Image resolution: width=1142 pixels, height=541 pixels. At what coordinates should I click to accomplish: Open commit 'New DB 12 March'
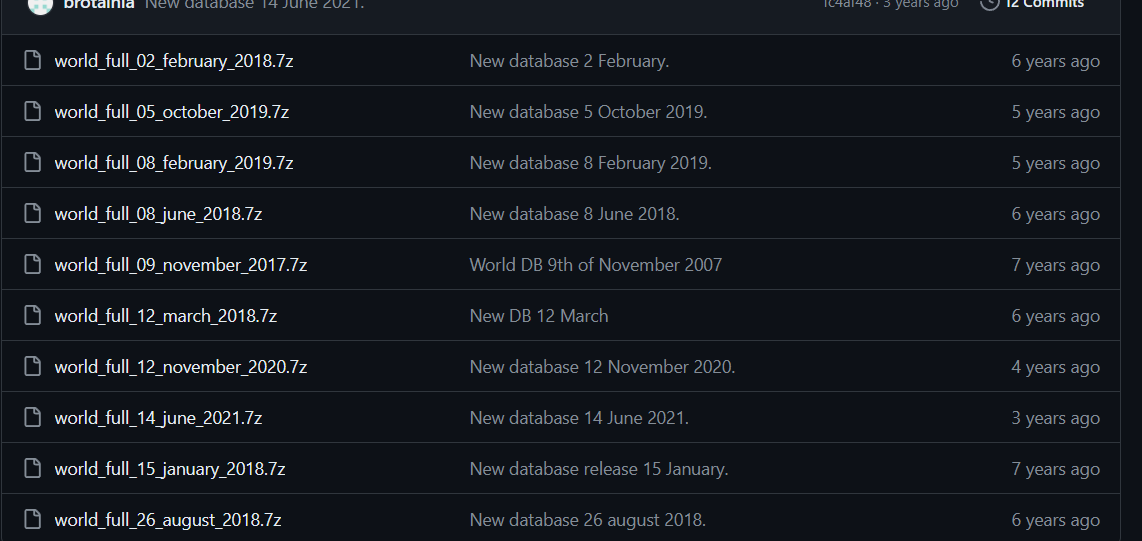coord(539,315)
